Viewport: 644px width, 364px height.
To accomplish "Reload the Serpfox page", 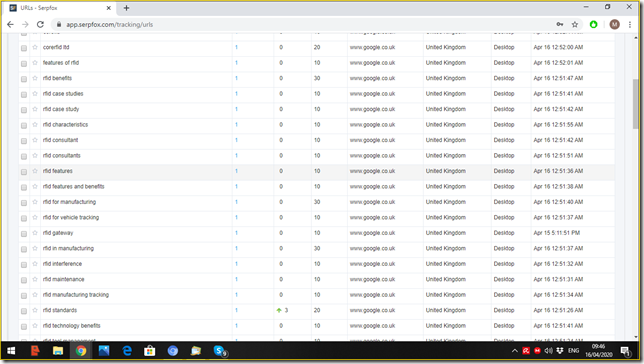I will point(40,25).
